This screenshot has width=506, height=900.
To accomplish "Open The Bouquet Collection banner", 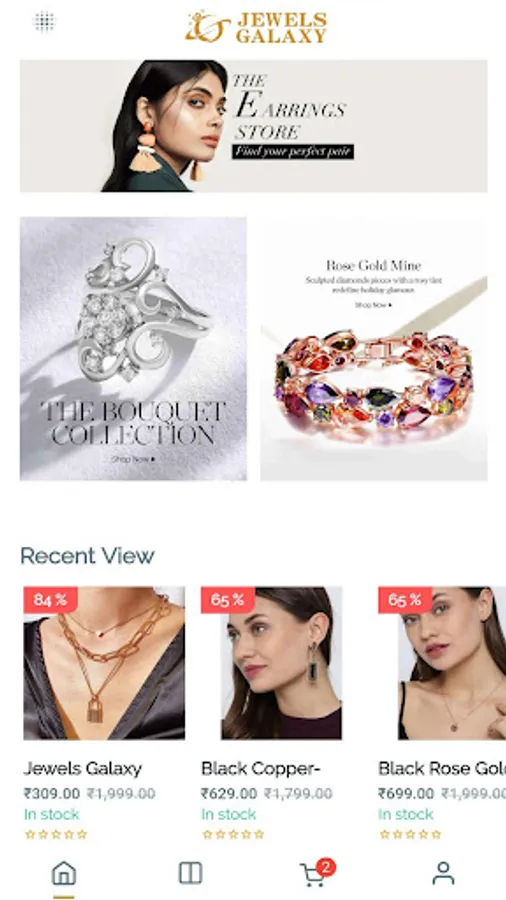I will point(133,348).
